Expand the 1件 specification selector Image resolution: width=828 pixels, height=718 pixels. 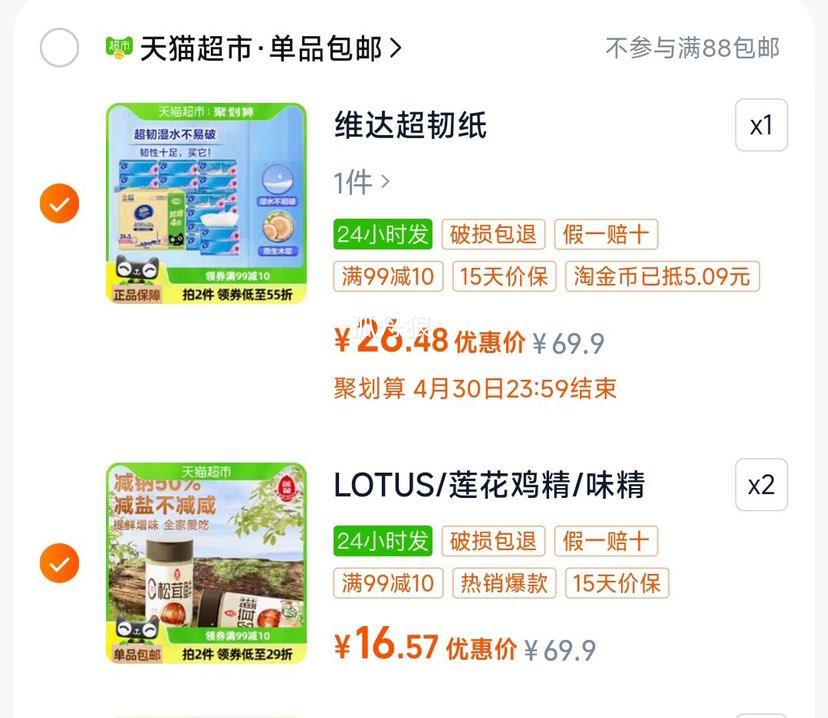pyautogui.click(x=362, y=183)
